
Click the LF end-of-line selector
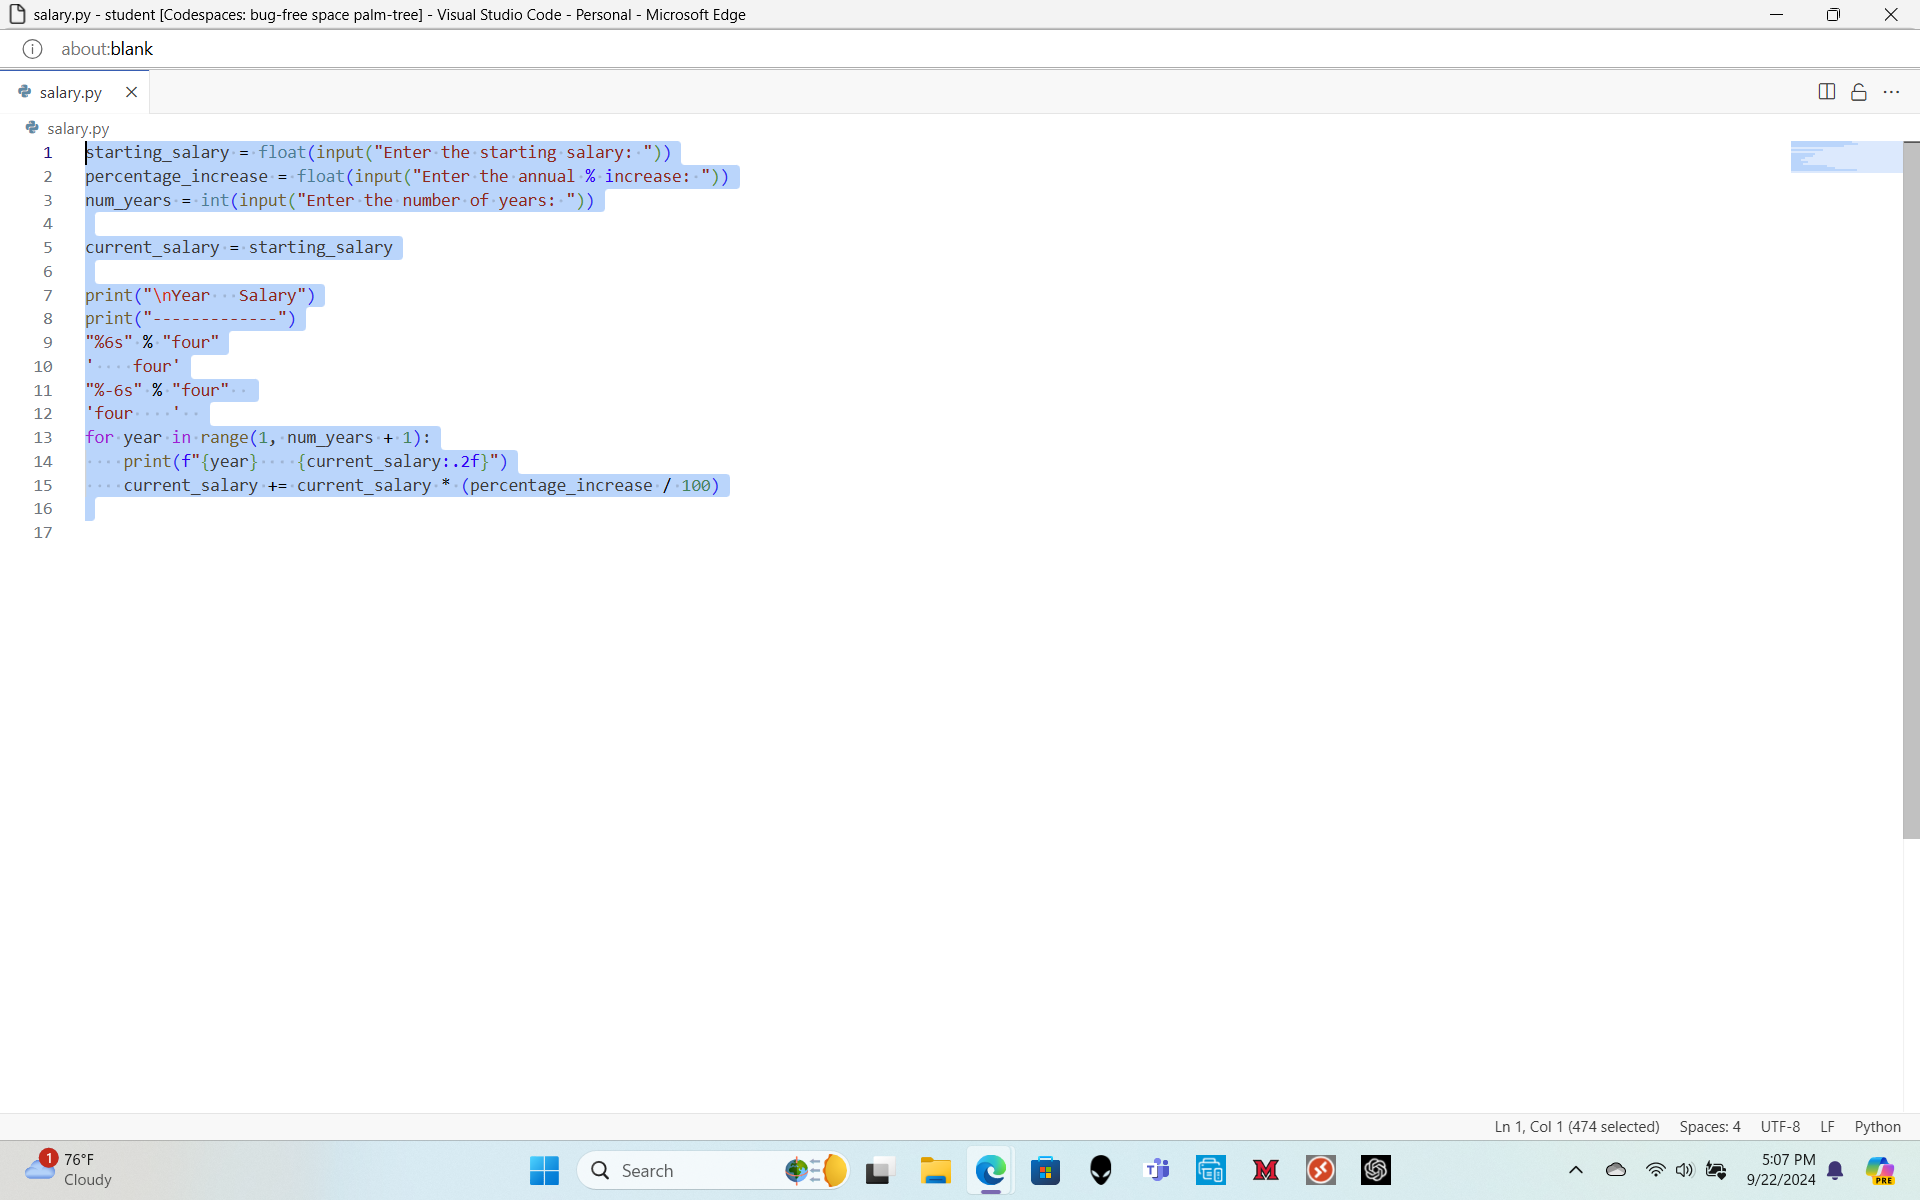[1827, 1126]
